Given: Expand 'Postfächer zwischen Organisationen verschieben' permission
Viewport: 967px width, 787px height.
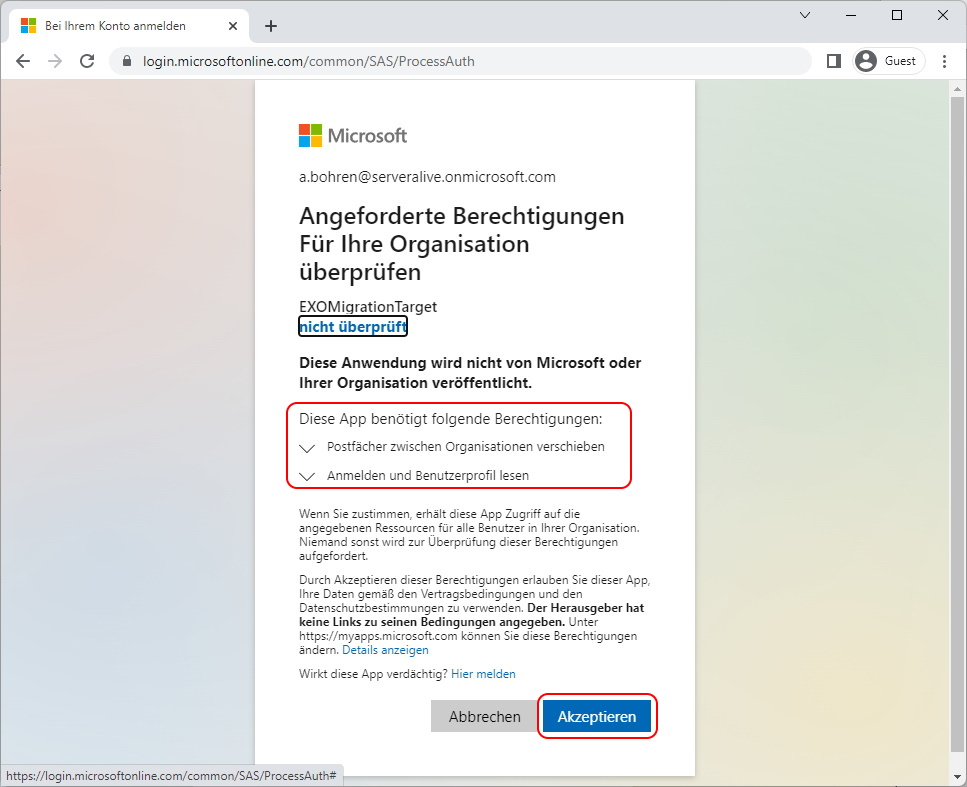Looking at the screenshot, I should 452,447.
